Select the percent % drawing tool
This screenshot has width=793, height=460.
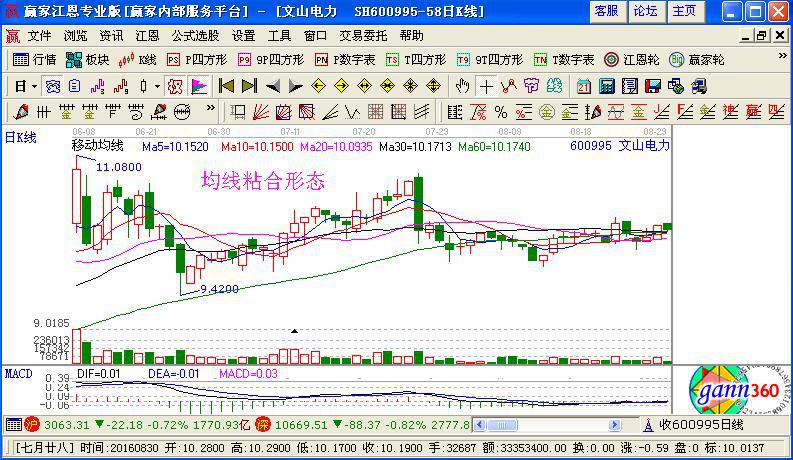click(x=500, y=110)
